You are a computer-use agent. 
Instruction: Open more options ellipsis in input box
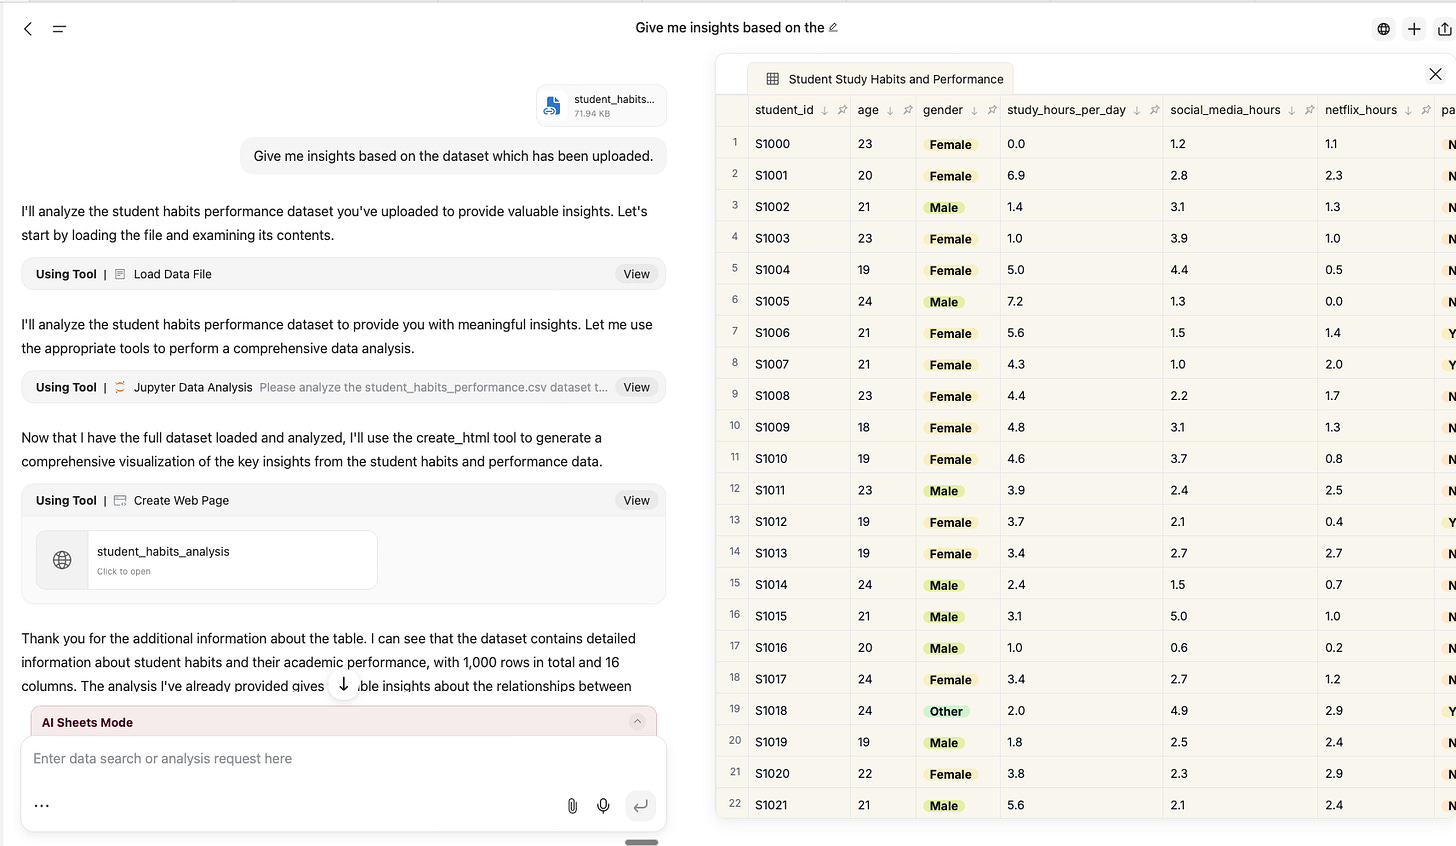42,805
